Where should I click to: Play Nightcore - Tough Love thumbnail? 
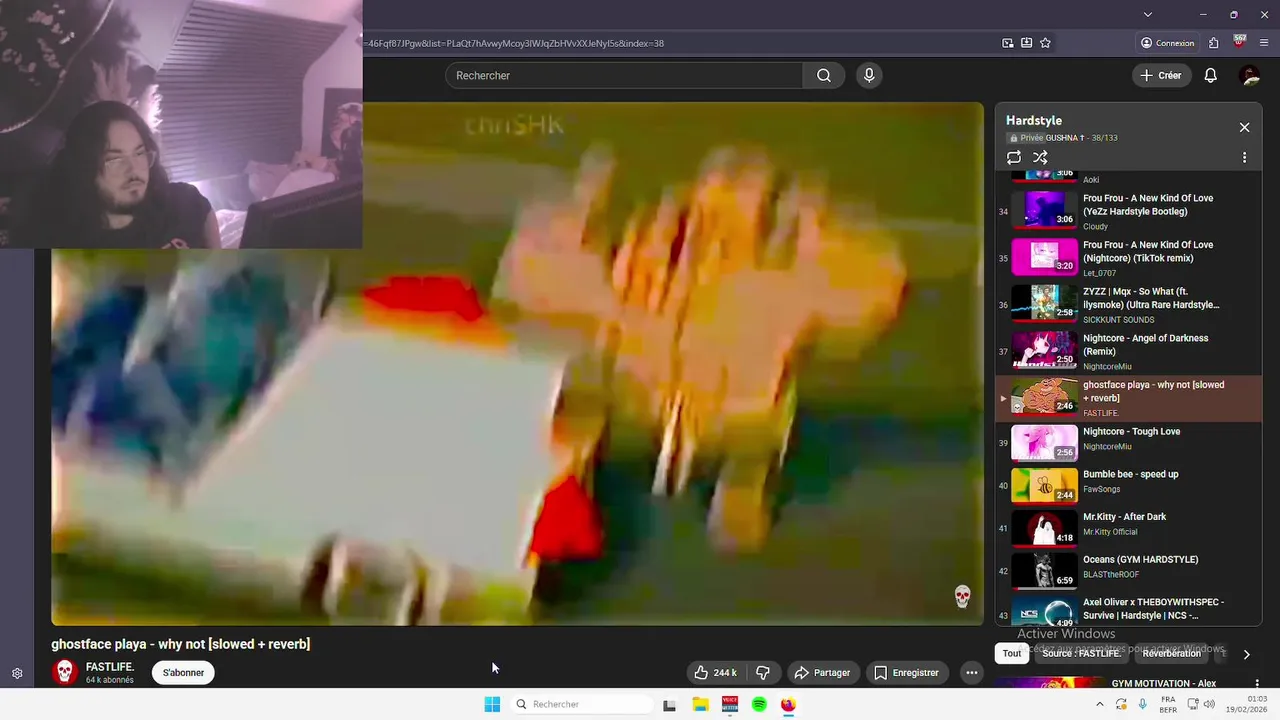(1044, 443)
